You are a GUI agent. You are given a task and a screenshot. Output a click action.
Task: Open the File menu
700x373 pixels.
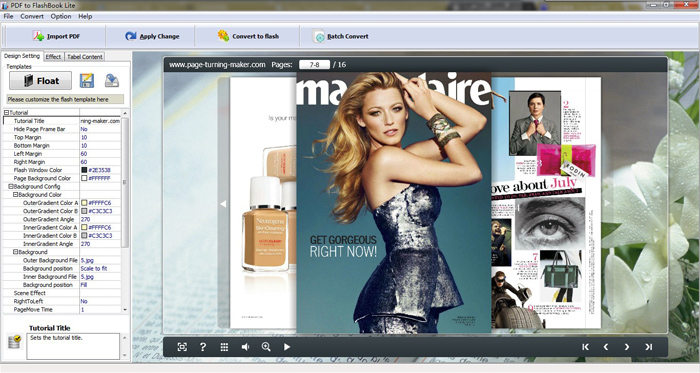[x=8, y=16]
